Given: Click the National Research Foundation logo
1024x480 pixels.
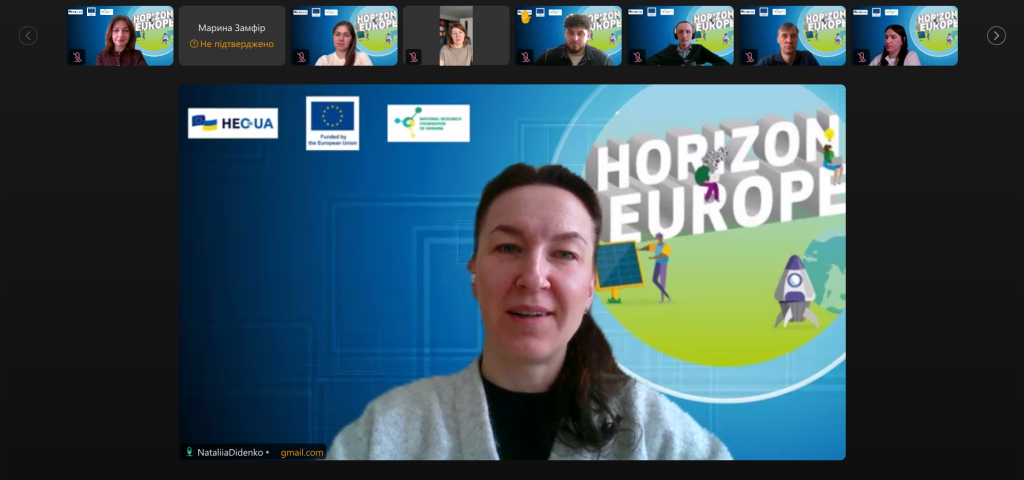Looking at the screenshot, I should tap(428, 123).
